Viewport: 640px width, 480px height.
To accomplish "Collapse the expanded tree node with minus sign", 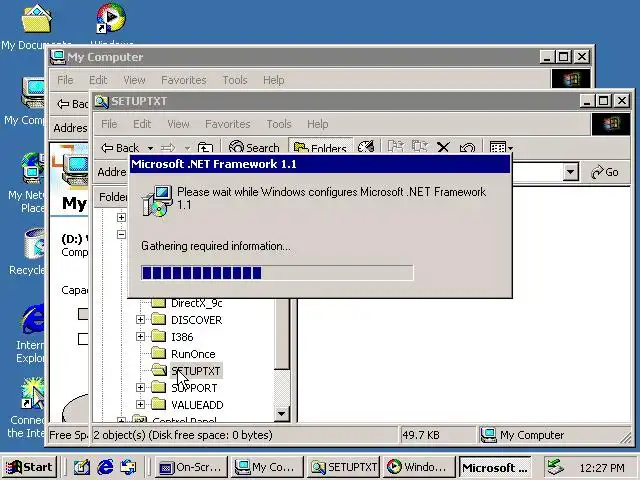I will point(121,234).
